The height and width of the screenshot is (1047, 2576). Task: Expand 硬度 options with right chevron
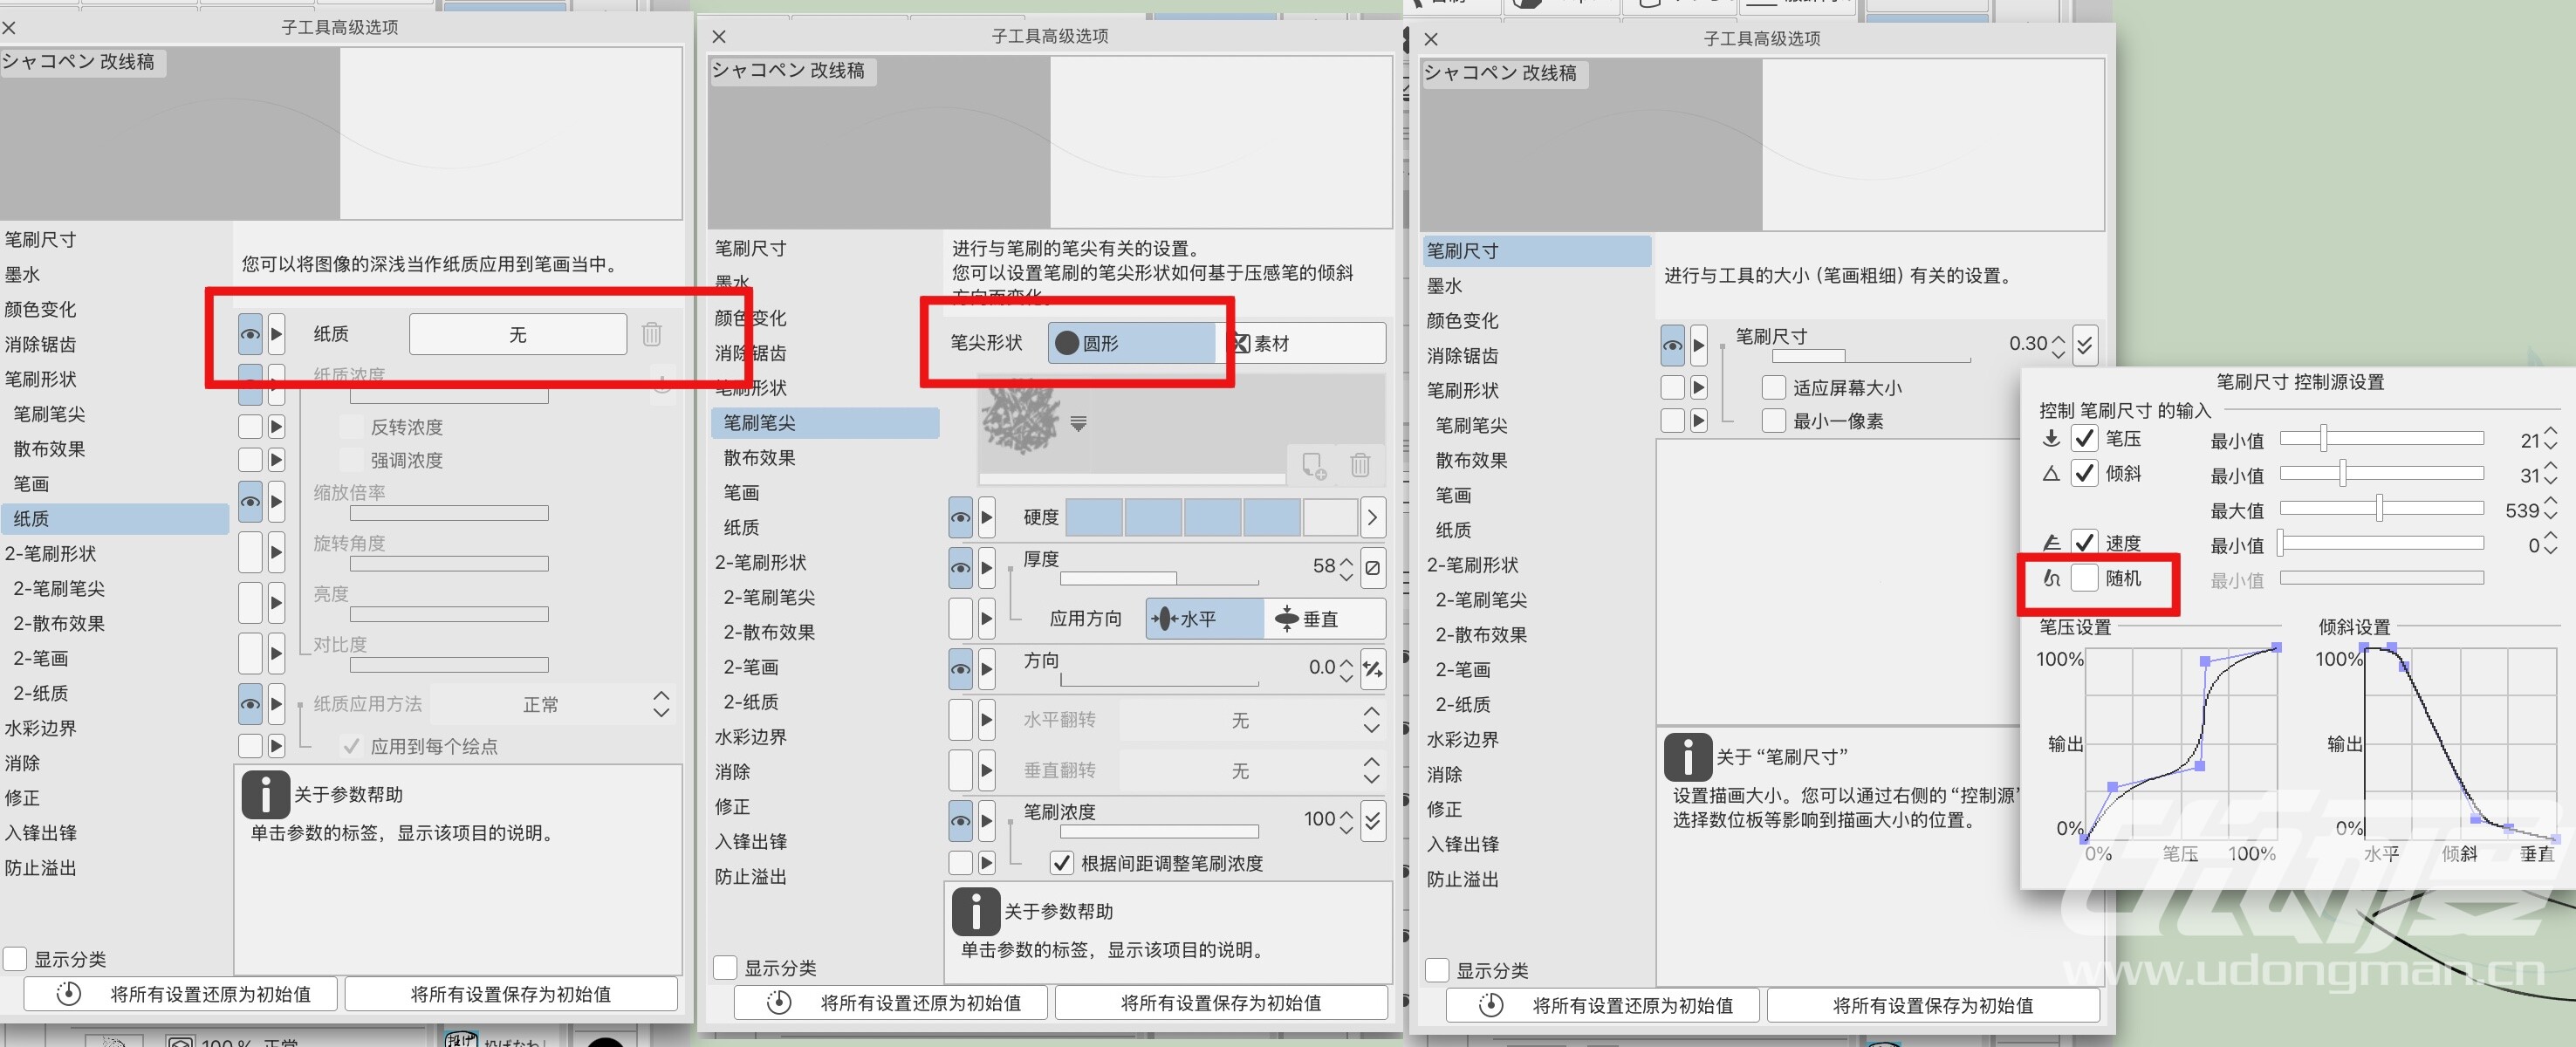pos(1372,517)
